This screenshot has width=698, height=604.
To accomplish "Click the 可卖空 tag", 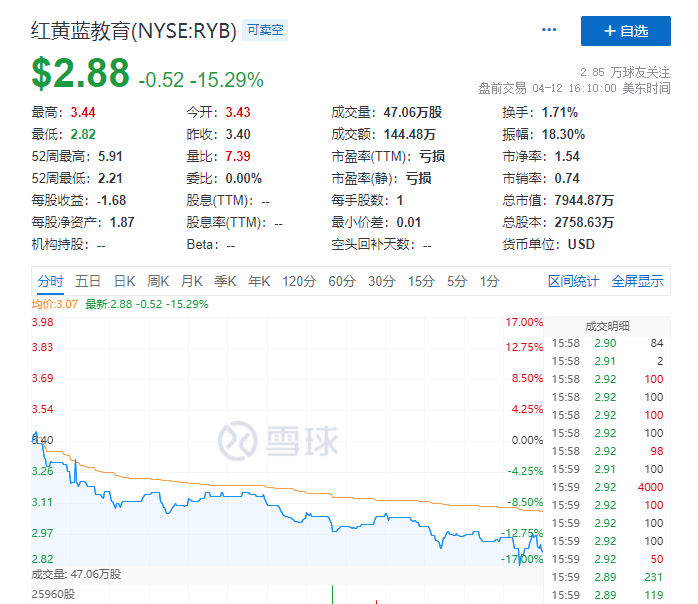I will click(x=266, y=31).
